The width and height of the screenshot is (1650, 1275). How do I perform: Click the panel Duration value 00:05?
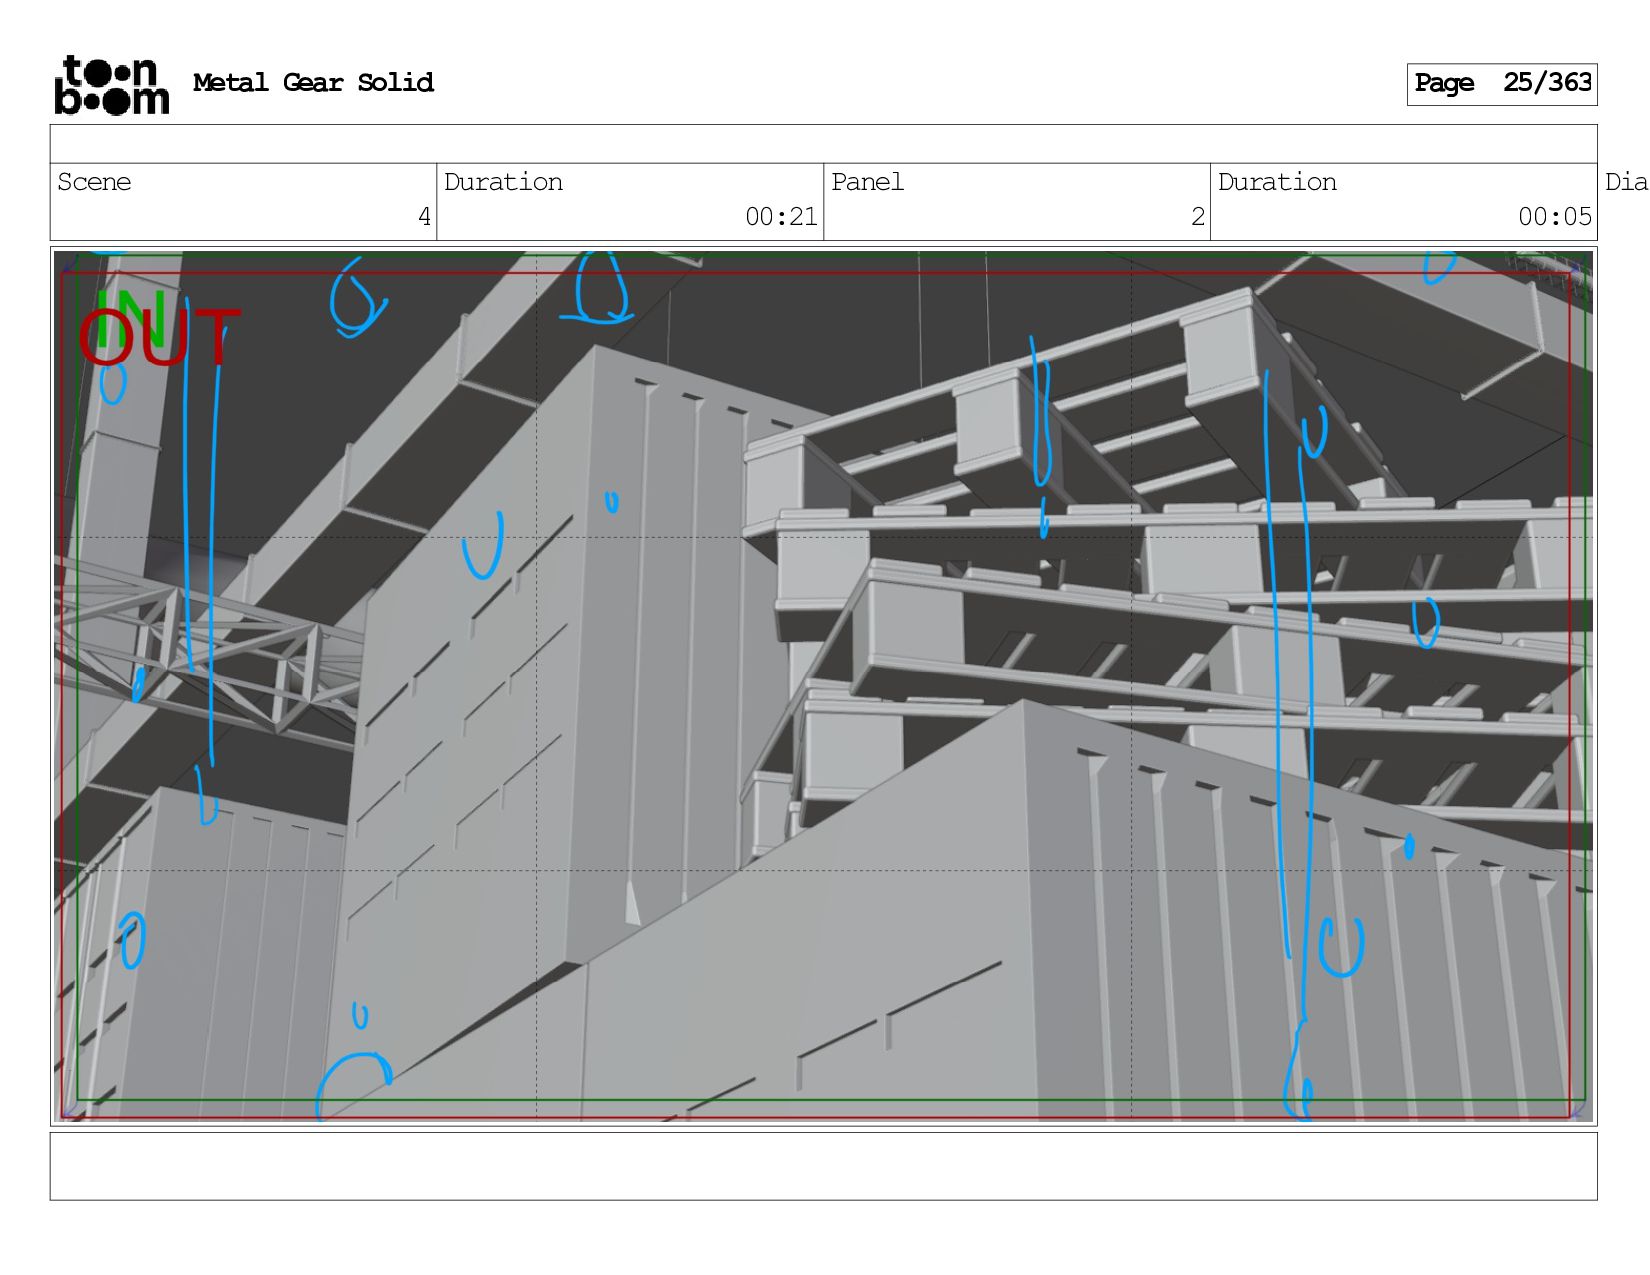tap(1555, 217)
